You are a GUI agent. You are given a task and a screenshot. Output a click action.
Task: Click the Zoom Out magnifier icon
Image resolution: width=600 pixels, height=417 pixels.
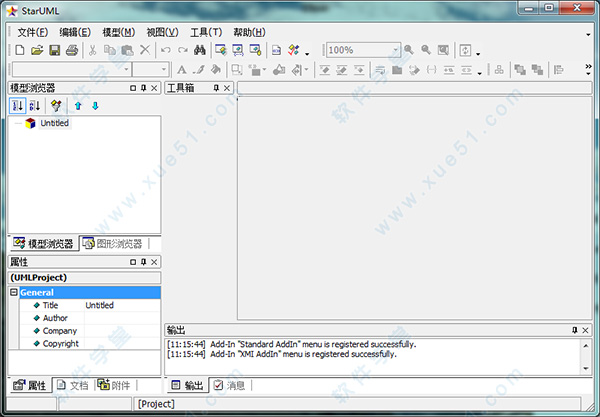pos(426,50)
